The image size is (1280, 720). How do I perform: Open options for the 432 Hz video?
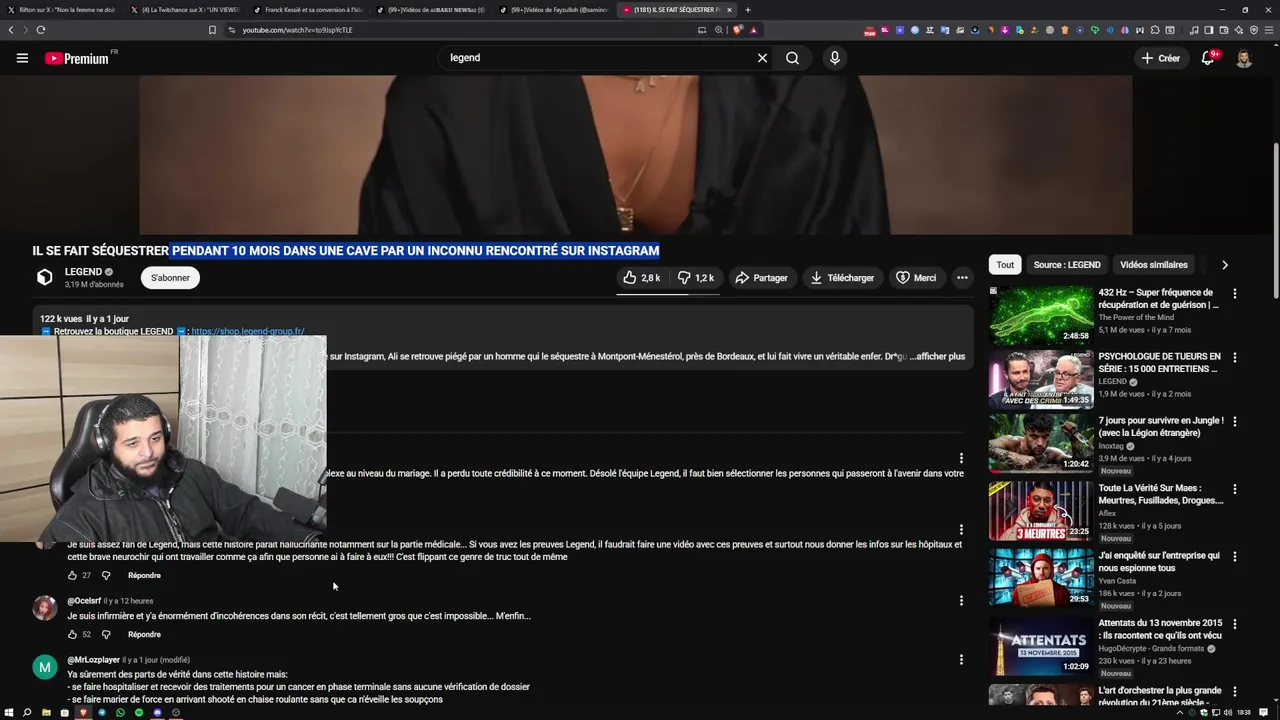click(1234, 294)
